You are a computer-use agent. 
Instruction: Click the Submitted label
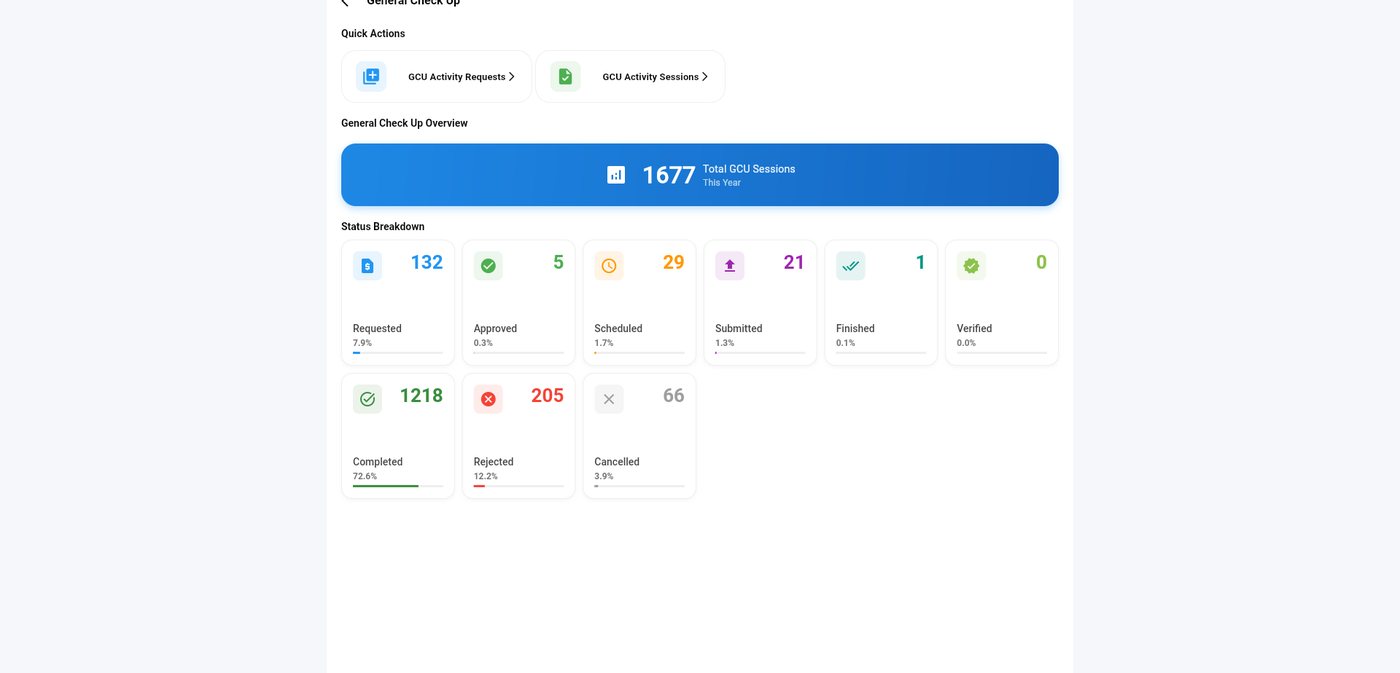coord(739,328)
